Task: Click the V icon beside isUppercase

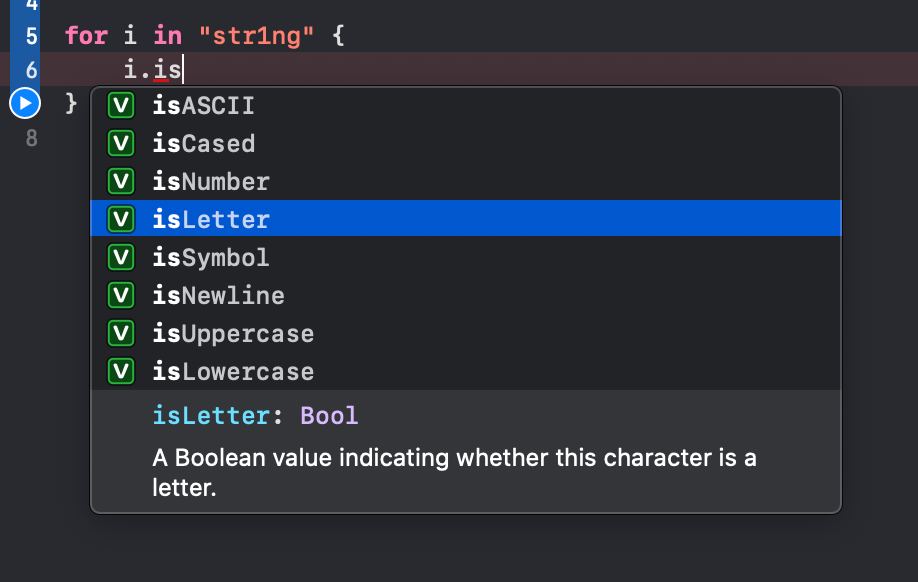Action: click(121, 333)
